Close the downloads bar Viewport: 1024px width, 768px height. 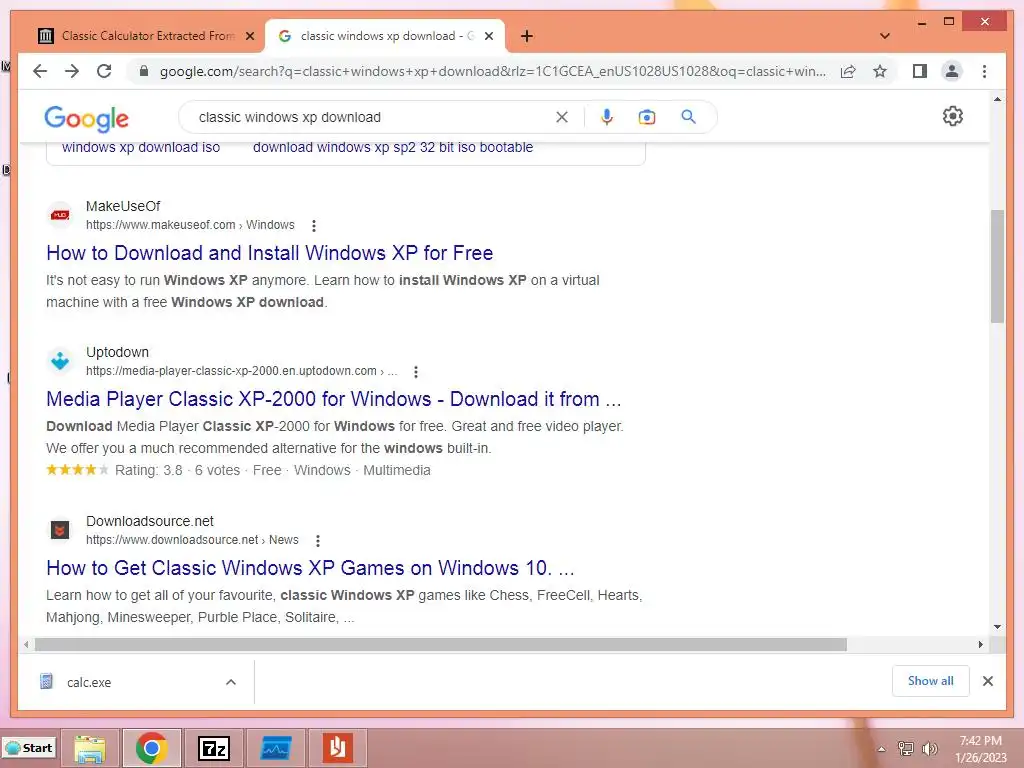987,681
